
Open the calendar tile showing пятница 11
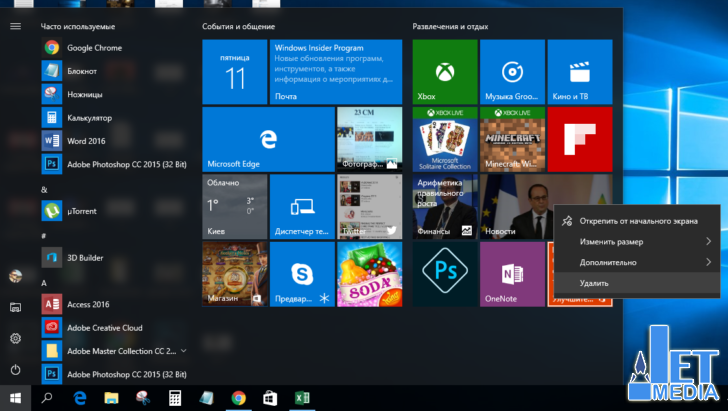point(235,72)
